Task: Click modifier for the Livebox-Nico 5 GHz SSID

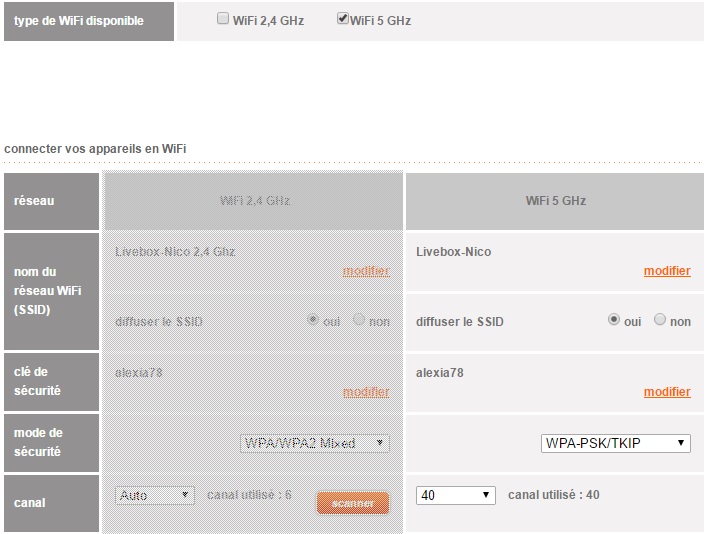Action: click(666, 271)
